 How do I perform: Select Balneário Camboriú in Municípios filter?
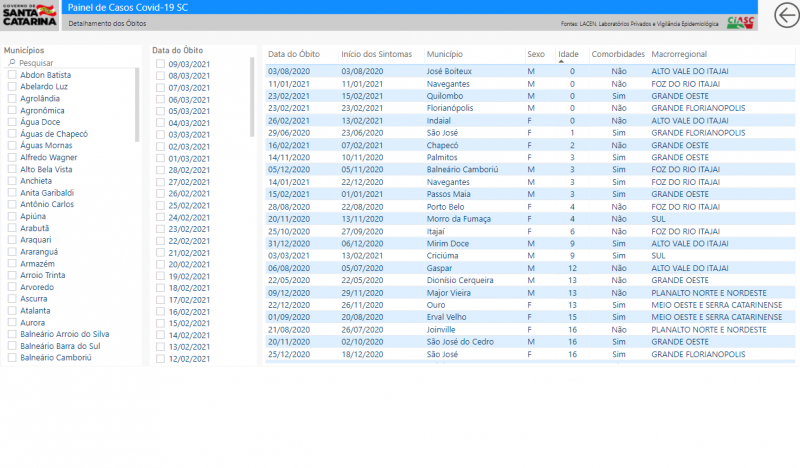(x=12, y=357)
